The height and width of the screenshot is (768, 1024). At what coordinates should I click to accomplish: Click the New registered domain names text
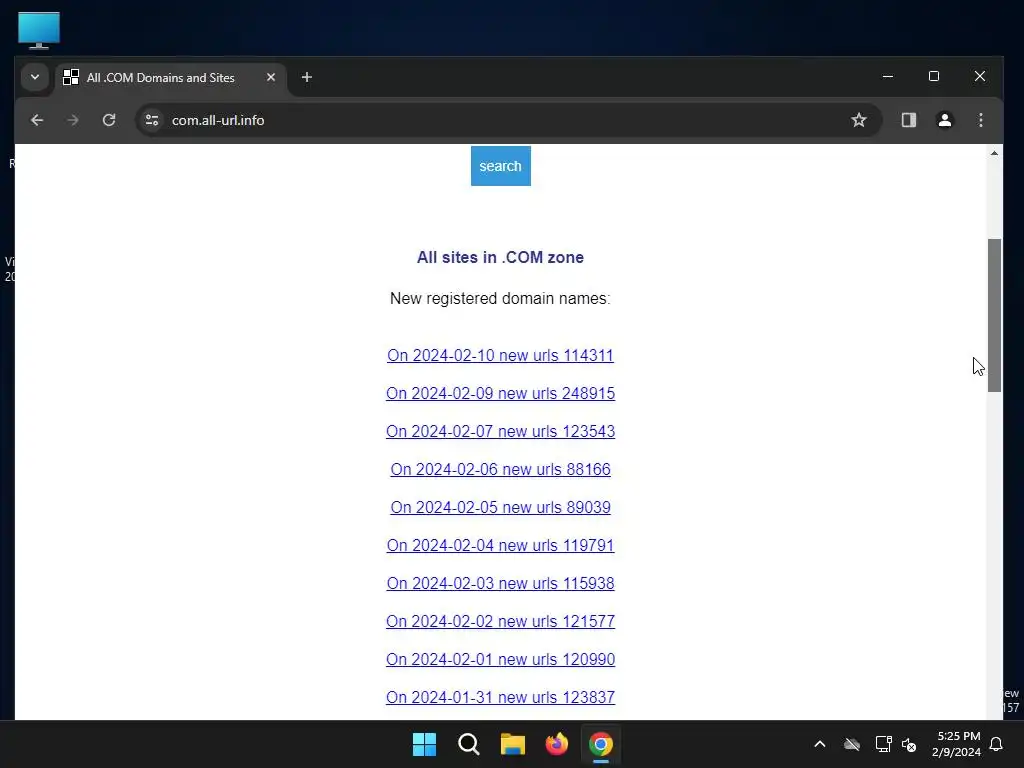pos(500,298)
